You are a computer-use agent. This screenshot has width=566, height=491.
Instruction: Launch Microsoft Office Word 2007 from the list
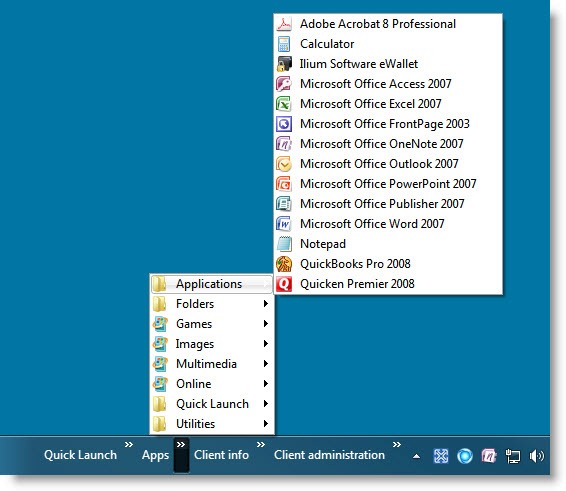pyautogui.click(x=372, y=224)
